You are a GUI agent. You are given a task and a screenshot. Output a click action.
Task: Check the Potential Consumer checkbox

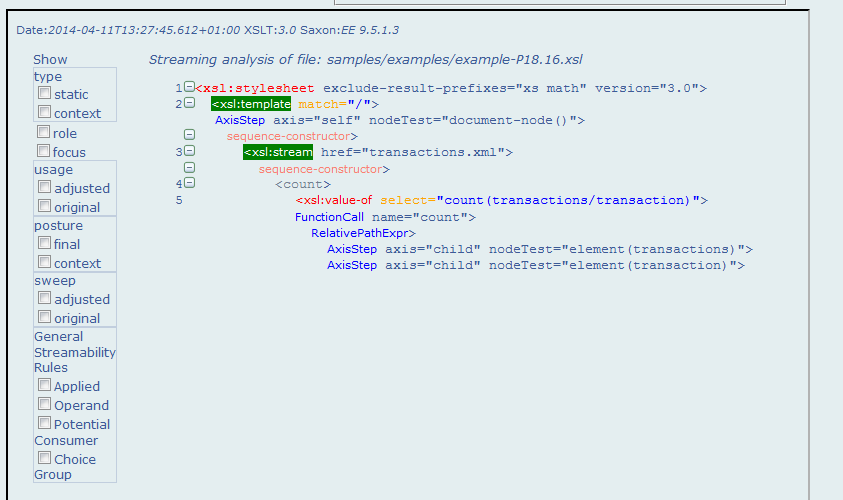click(45, 423)
